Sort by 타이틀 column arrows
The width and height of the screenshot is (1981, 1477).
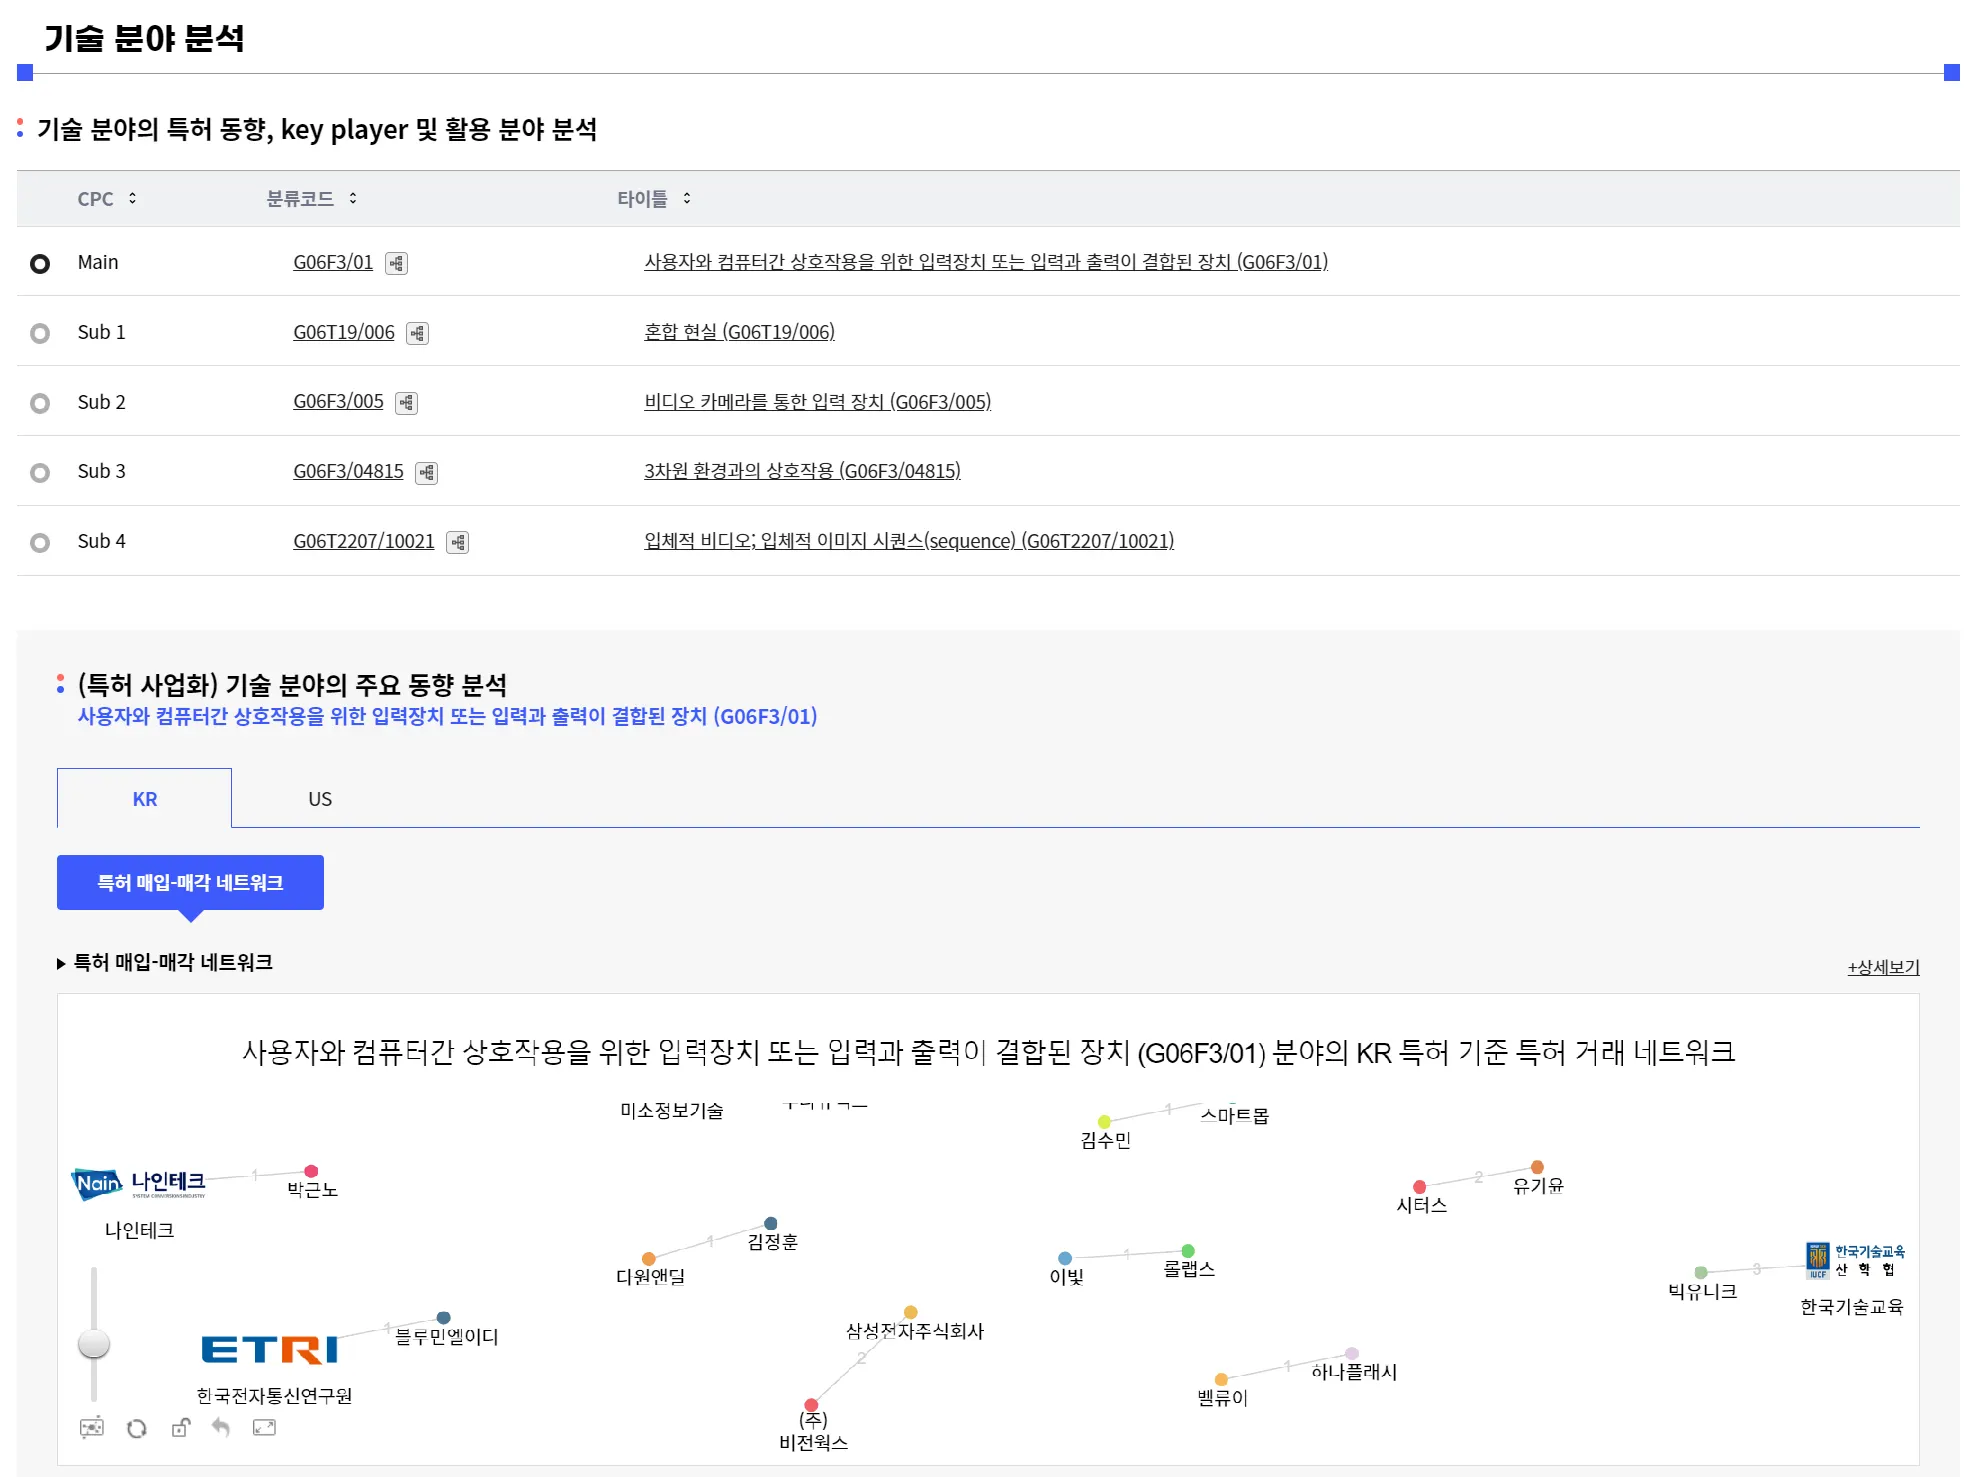(687, 198)
